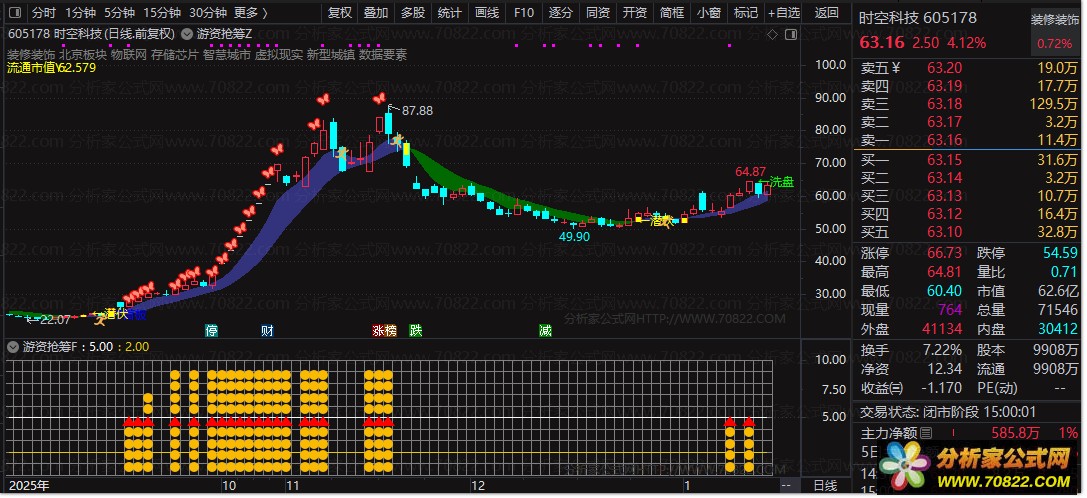Open the 复权 adjustment option
This screenshot has width=1087, height=498.
(x=340, y=12)
